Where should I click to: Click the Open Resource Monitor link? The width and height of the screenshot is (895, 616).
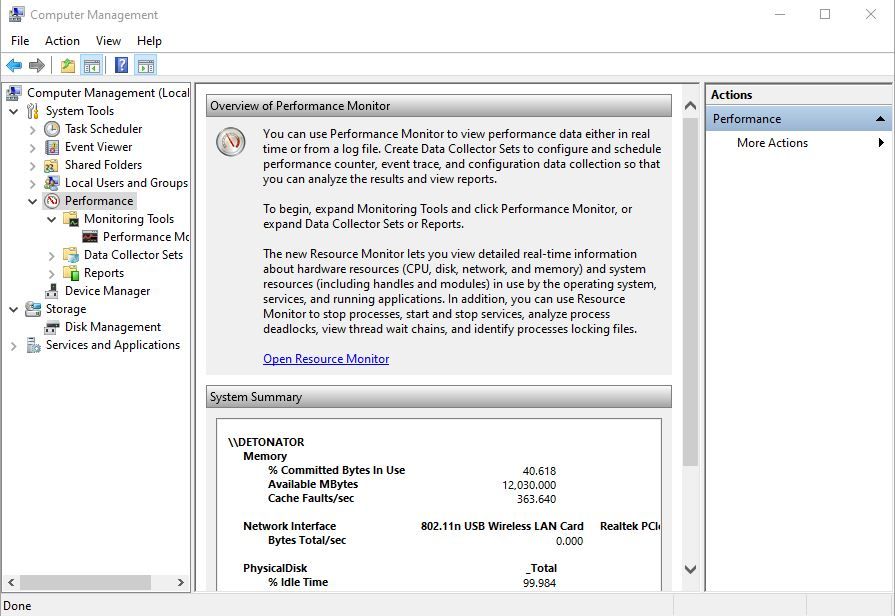tap(326, 359)
